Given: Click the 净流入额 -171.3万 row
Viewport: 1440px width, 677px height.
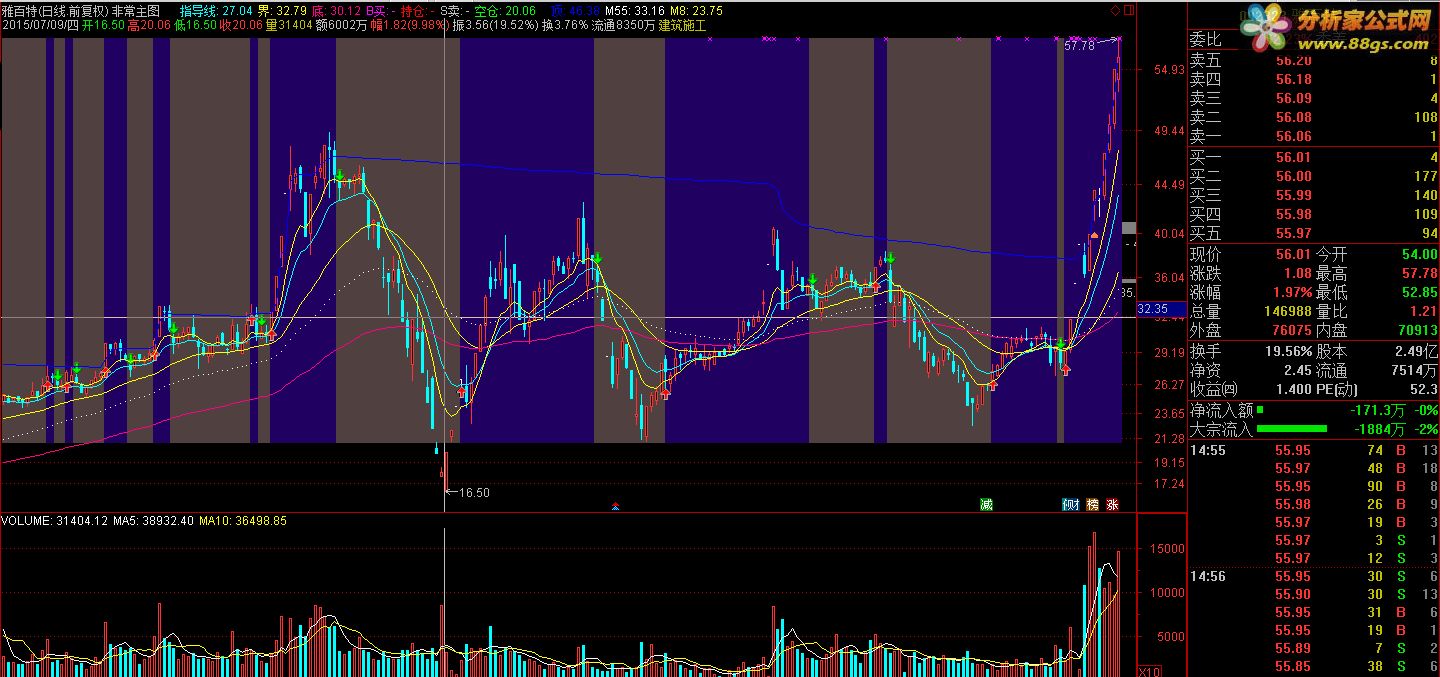Looking at the screenshot, I should tap(1312, 410).
